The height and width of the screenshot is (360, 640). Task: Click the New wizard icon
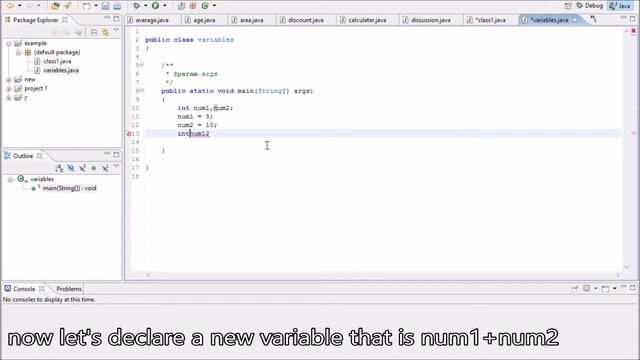[87, 6]
